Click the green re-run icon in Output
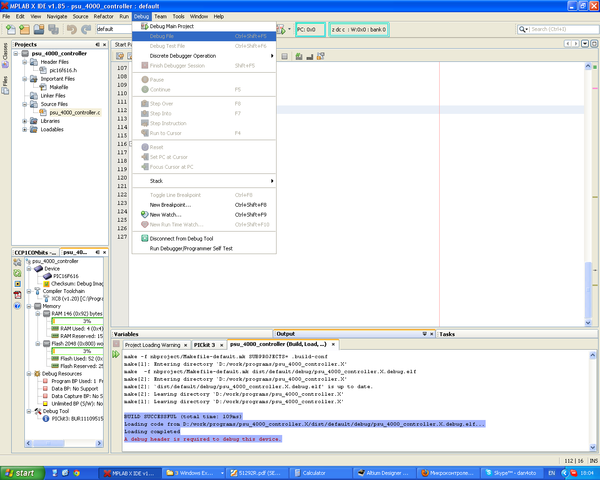Viewport: 600px width, 480px height. point(116,354)
